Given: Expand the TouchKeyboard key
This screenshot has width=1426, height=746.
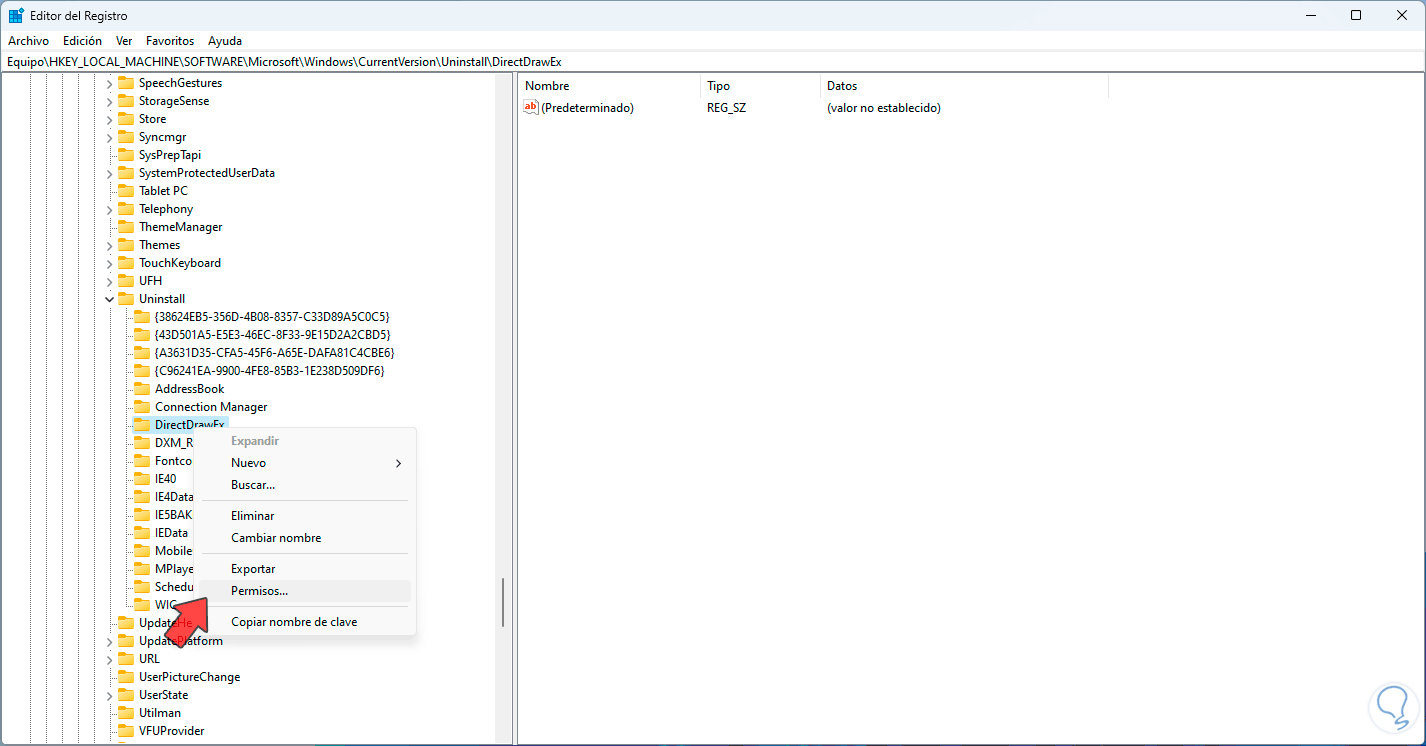Looking at the screenshot, I should point(109,263).
